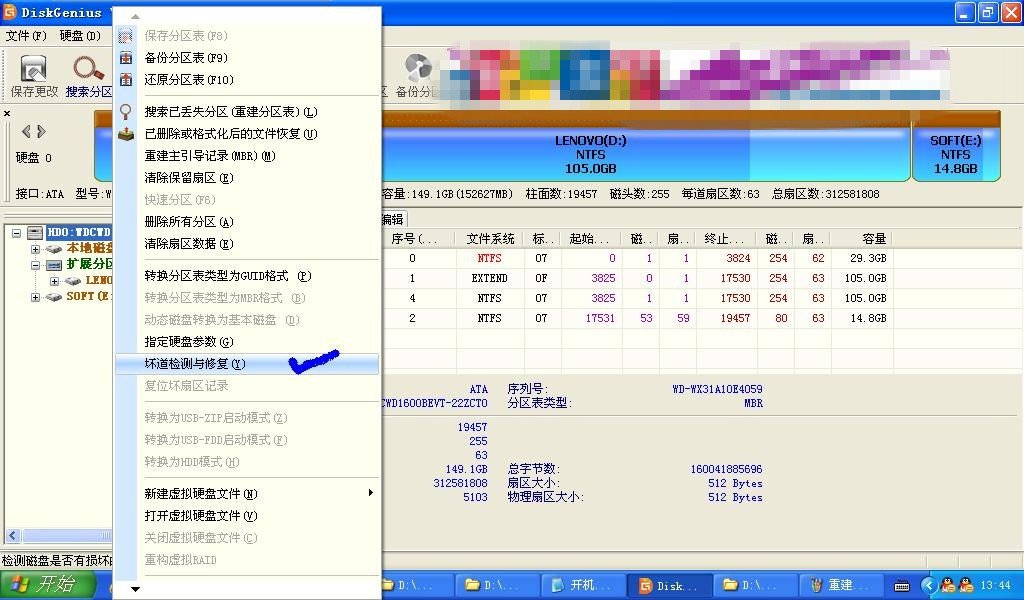Click serial number WD-WX31A10E4059

(x=717, y=389)
